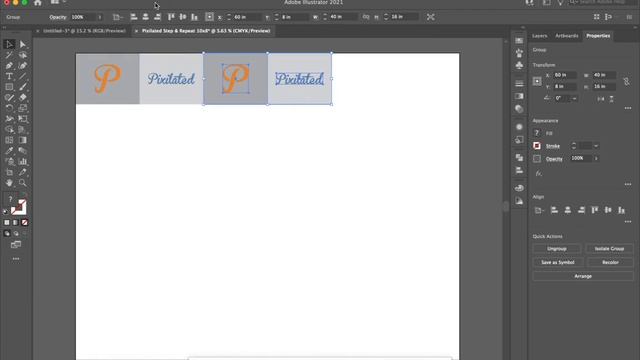Toggle constrain proportions link in Properties Transform
Image resolution: width=640 pixels, height=360 pixels.
coord(627,82)
